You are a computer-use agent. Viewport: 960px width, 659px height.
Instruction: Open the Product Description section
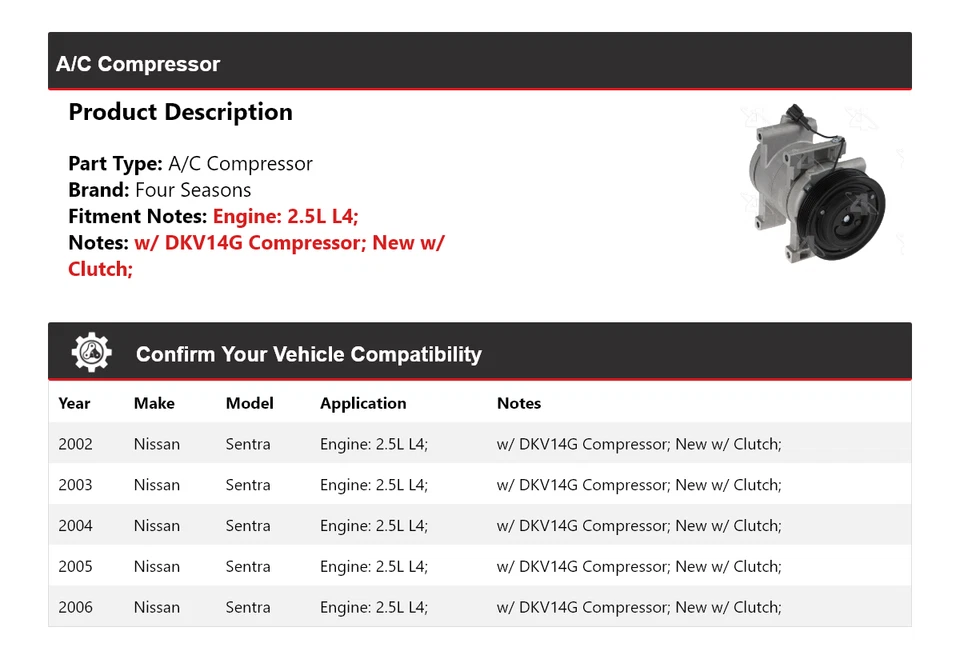tap(180, 112)
